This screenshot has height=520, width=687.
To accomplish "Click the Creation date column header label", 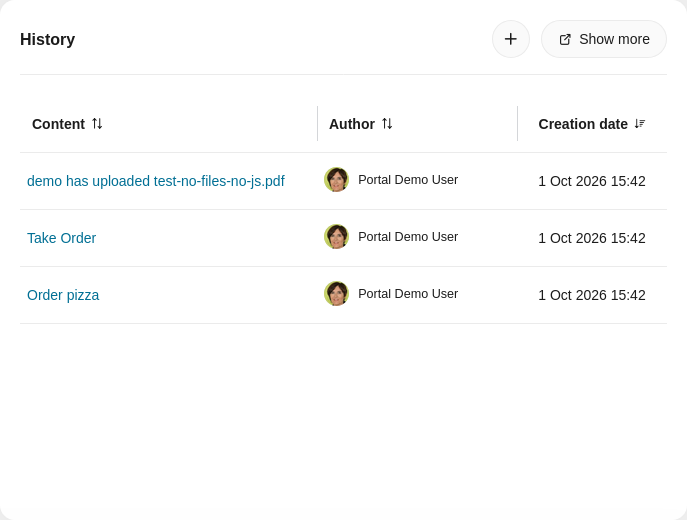I will [x=583, y=124].
